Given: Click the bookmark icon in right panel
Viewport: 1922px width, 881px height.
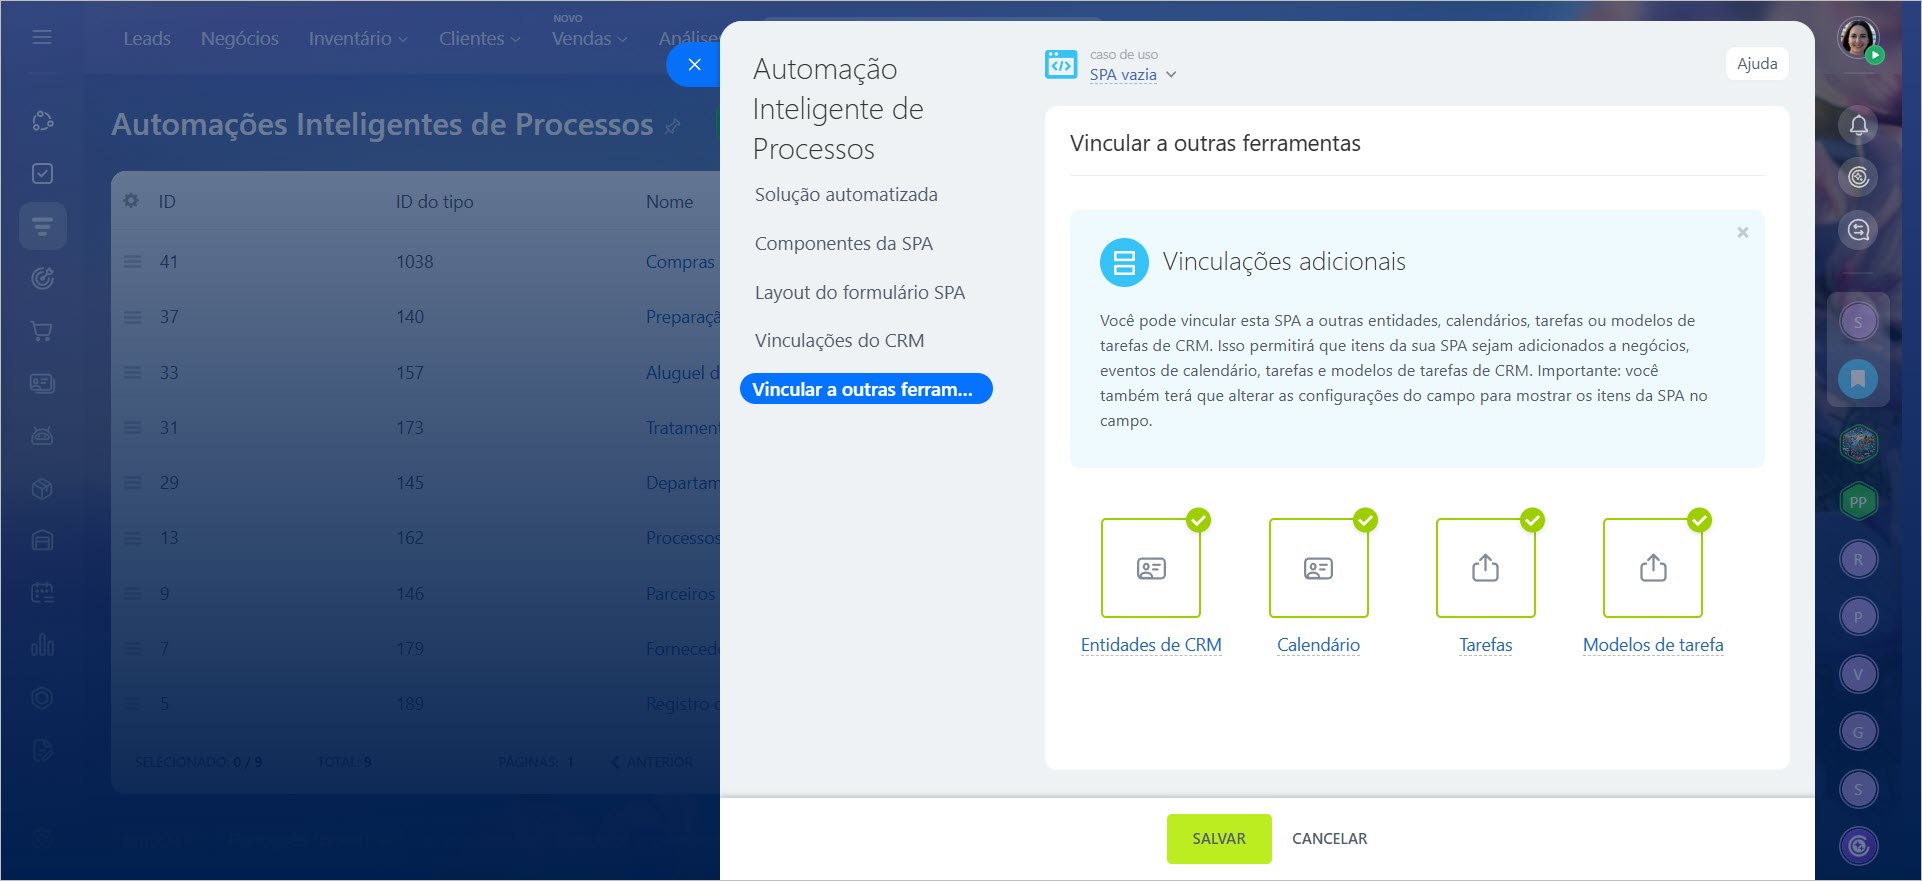Looking at the screenshot, I should click(1858, 379).
